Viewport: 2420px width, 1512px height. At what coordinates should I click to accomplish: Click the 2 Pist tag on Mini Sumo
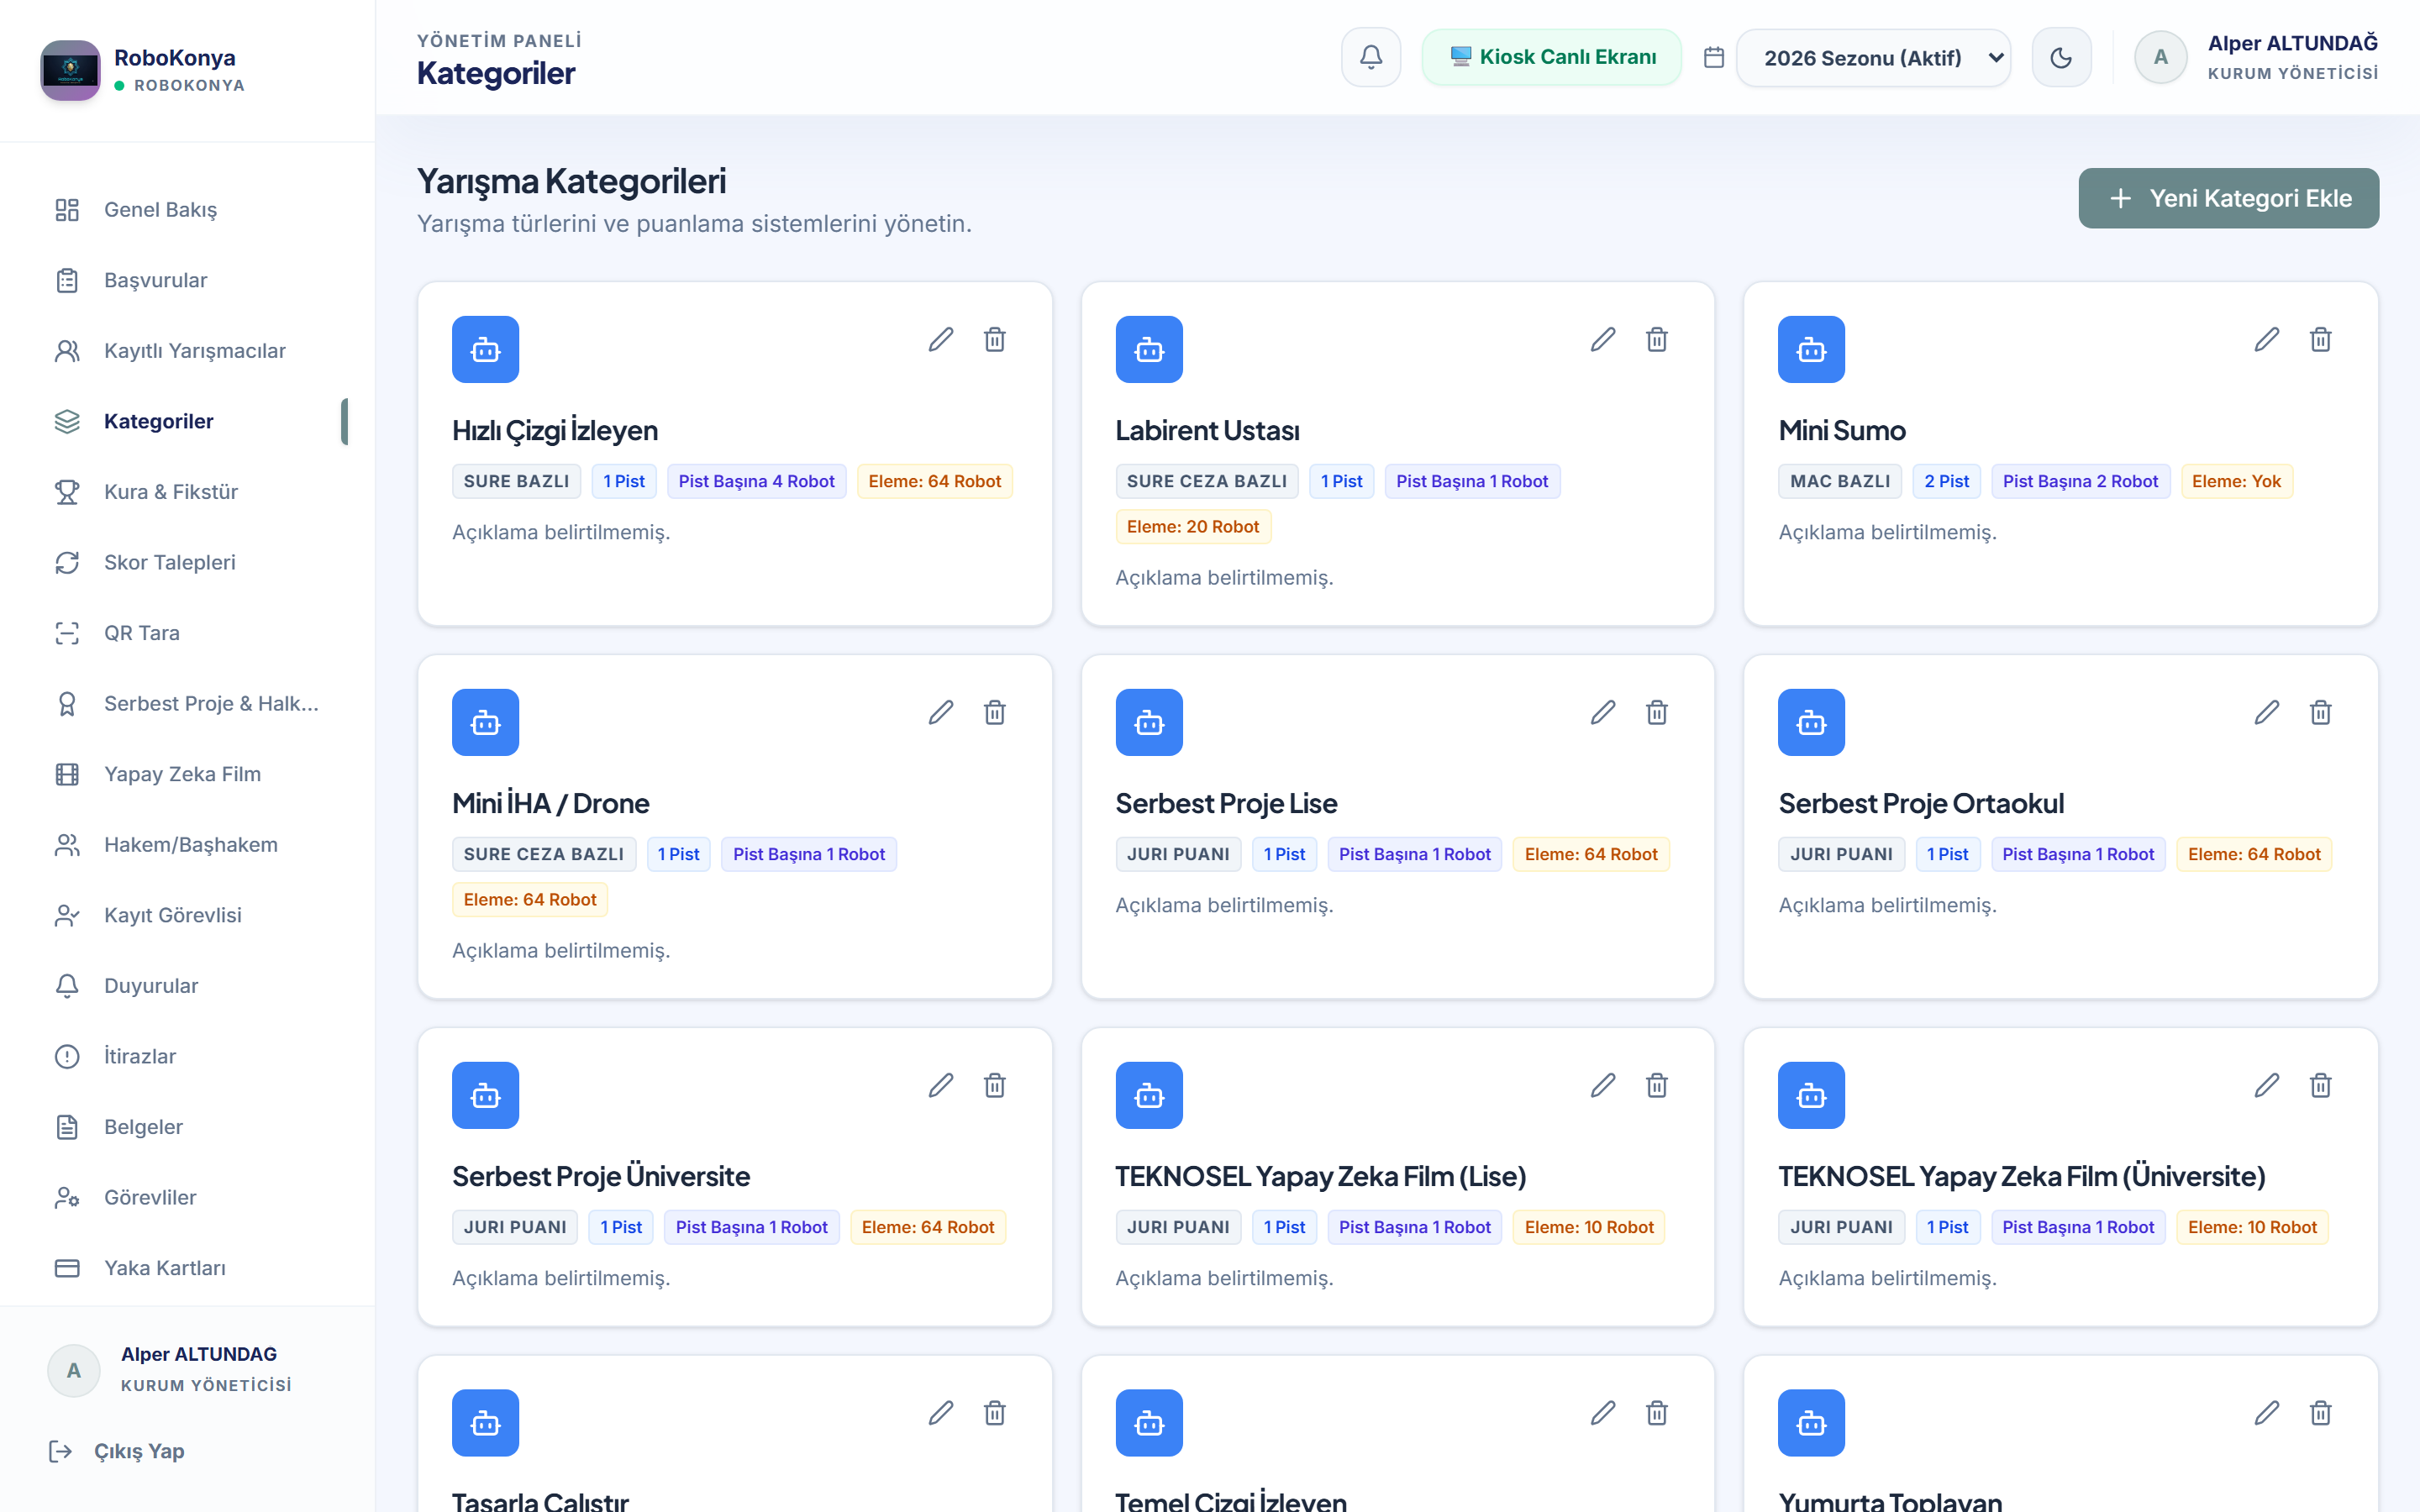(x=1946, y=481)
